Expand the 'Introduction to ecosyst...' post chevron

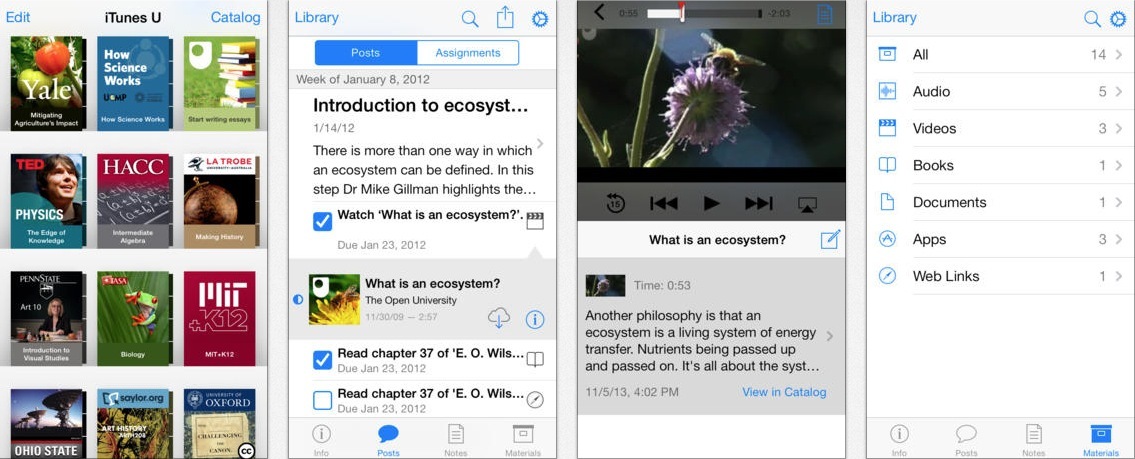540,143
